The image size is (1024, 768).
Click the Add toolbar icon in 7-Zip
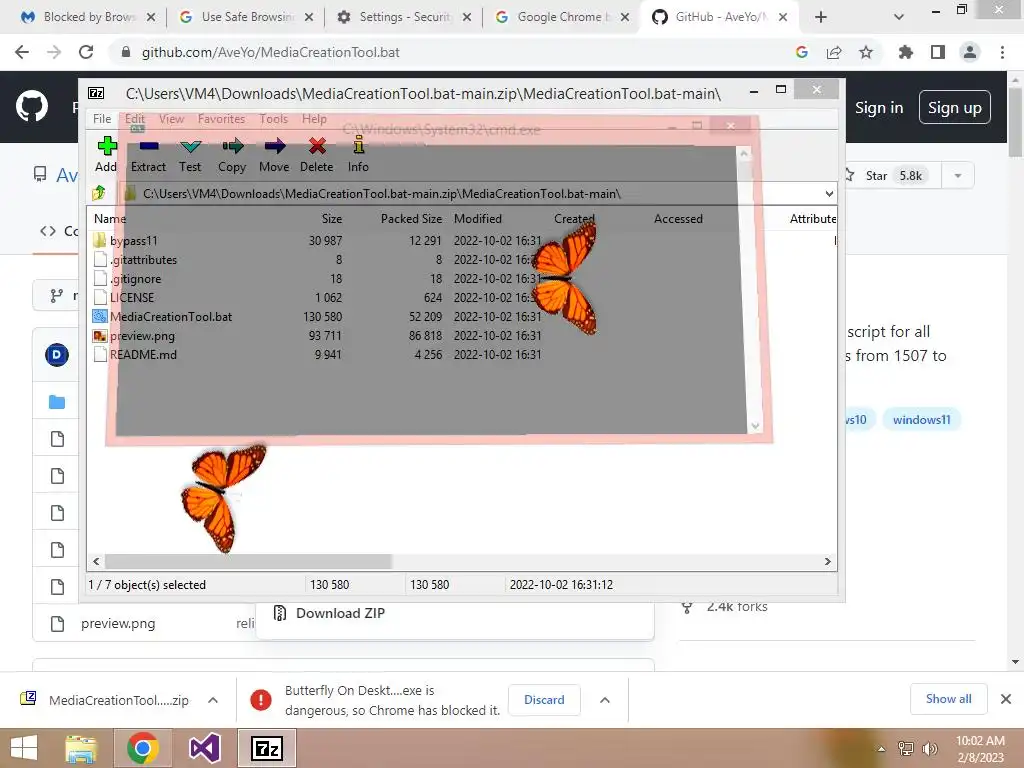coord(106,154)
